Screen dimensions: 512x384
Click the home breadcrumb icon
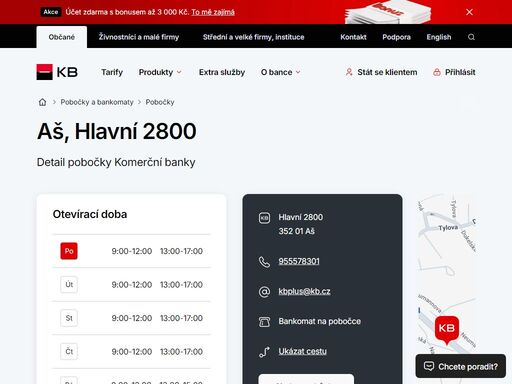[42, 102]
